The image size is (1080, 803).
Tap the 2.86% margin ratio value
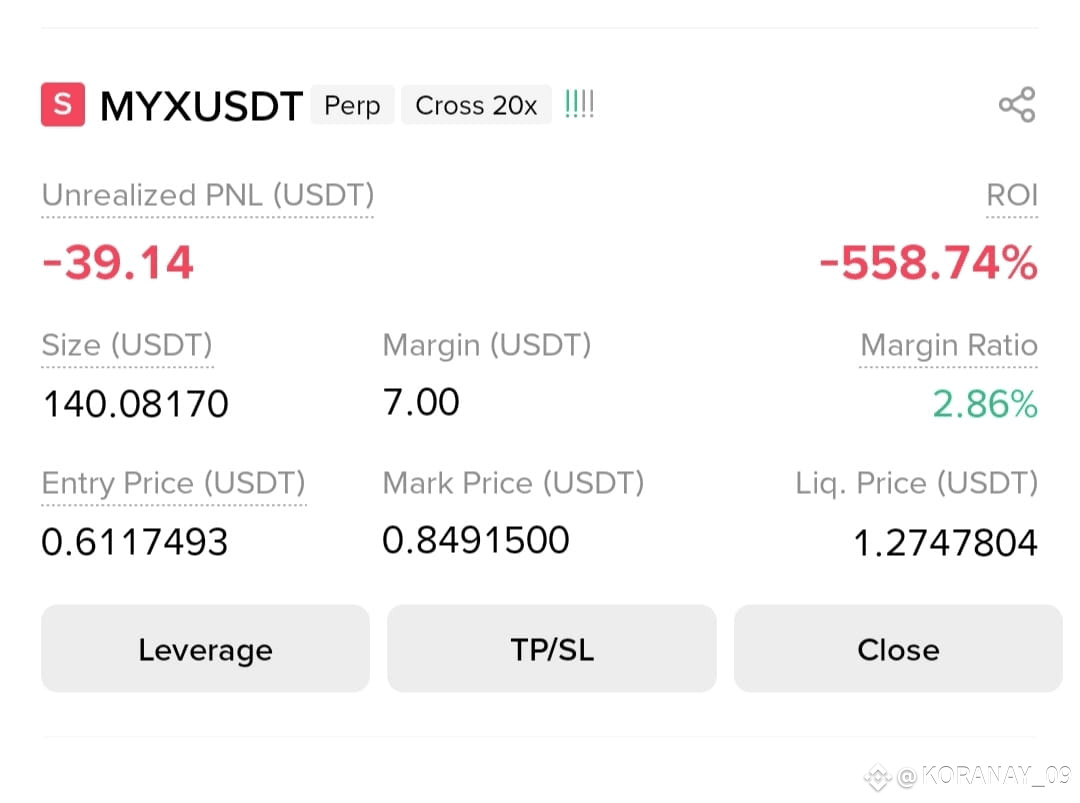click(x=985, y=404)
